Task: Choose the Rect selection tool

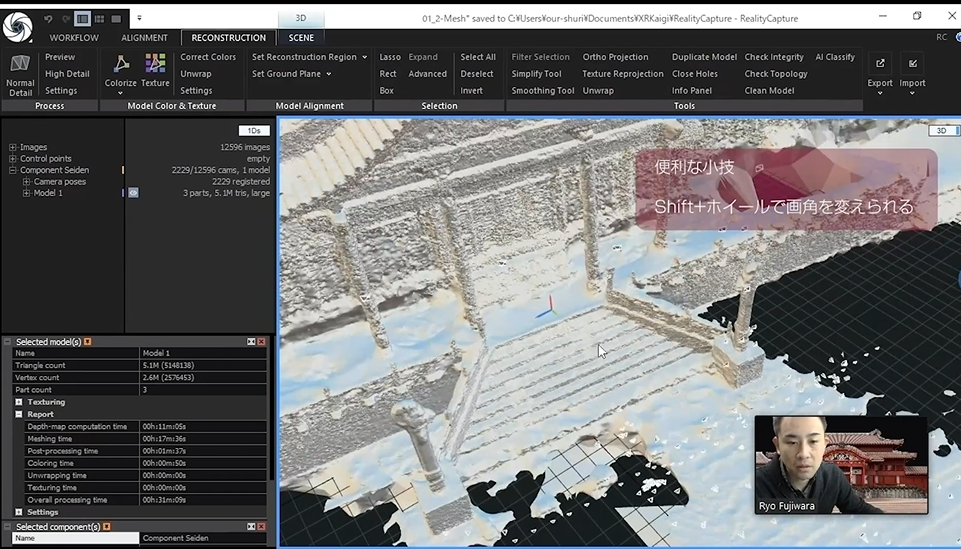Action: point(388,74)
